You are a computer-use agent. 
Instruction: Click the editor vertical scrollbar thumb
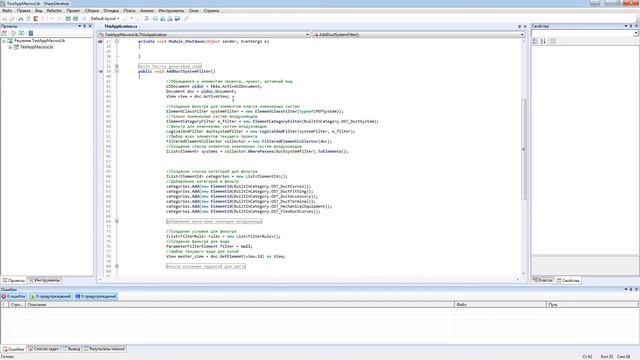coord(524,149)
